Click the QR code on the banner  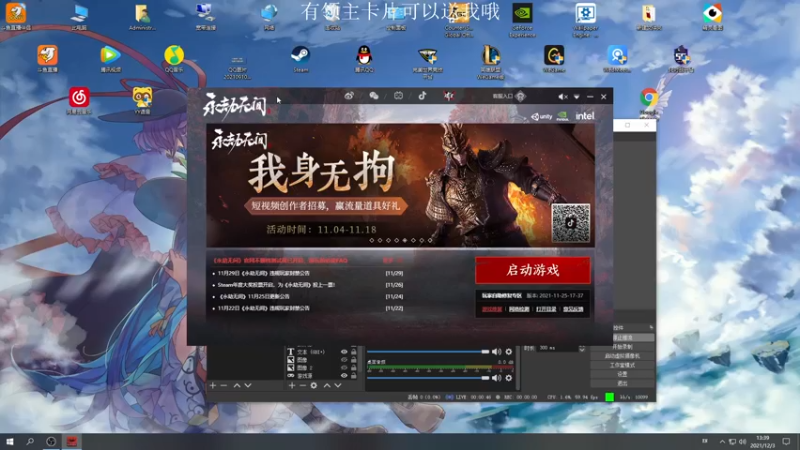pos(570,223)
